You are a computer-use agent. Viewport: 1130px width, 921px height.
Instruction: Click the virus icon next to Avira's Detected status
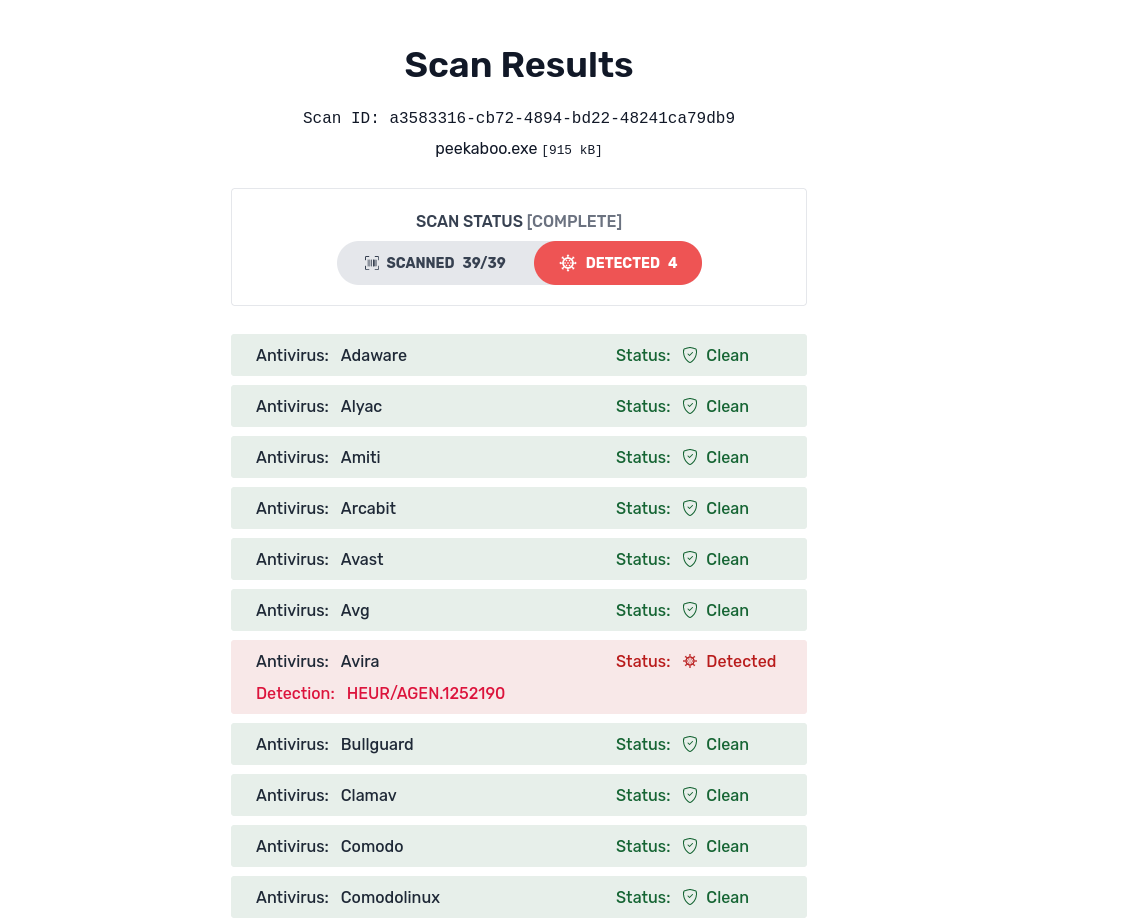pos(689,661)
